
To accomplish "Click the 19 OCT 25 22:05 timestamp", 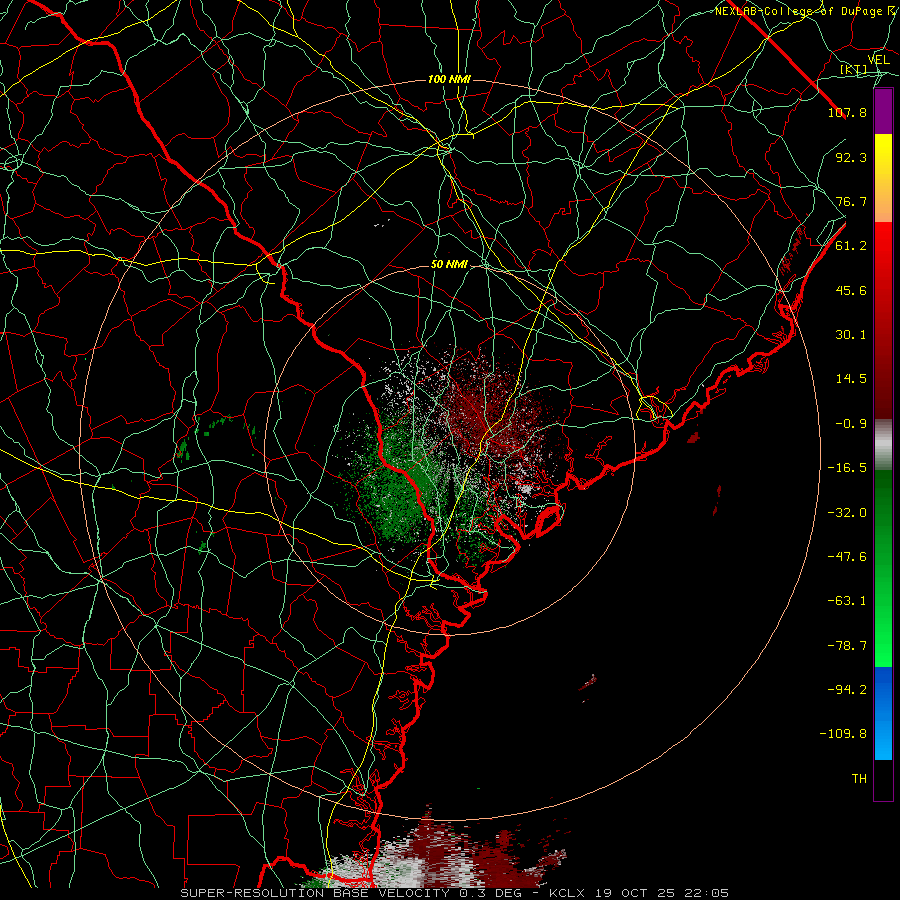I will tap(660, 893).
